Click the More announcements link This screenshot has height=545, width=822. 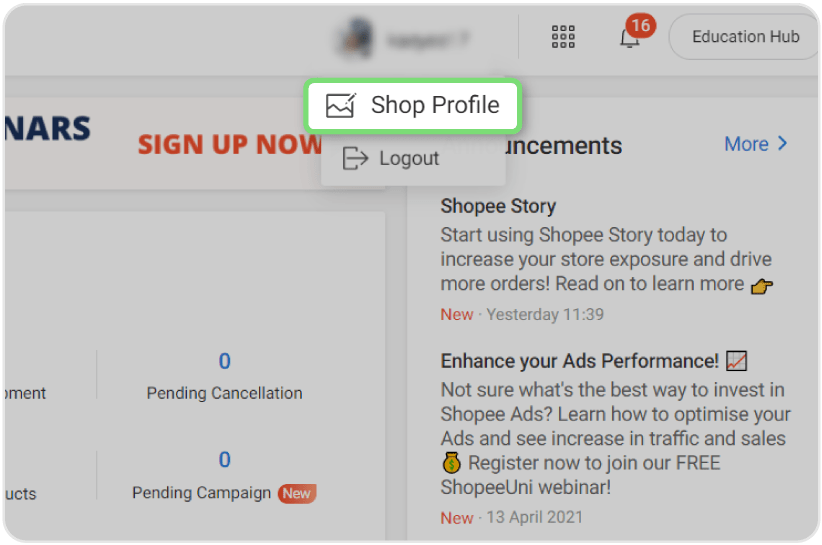(746, 144)
